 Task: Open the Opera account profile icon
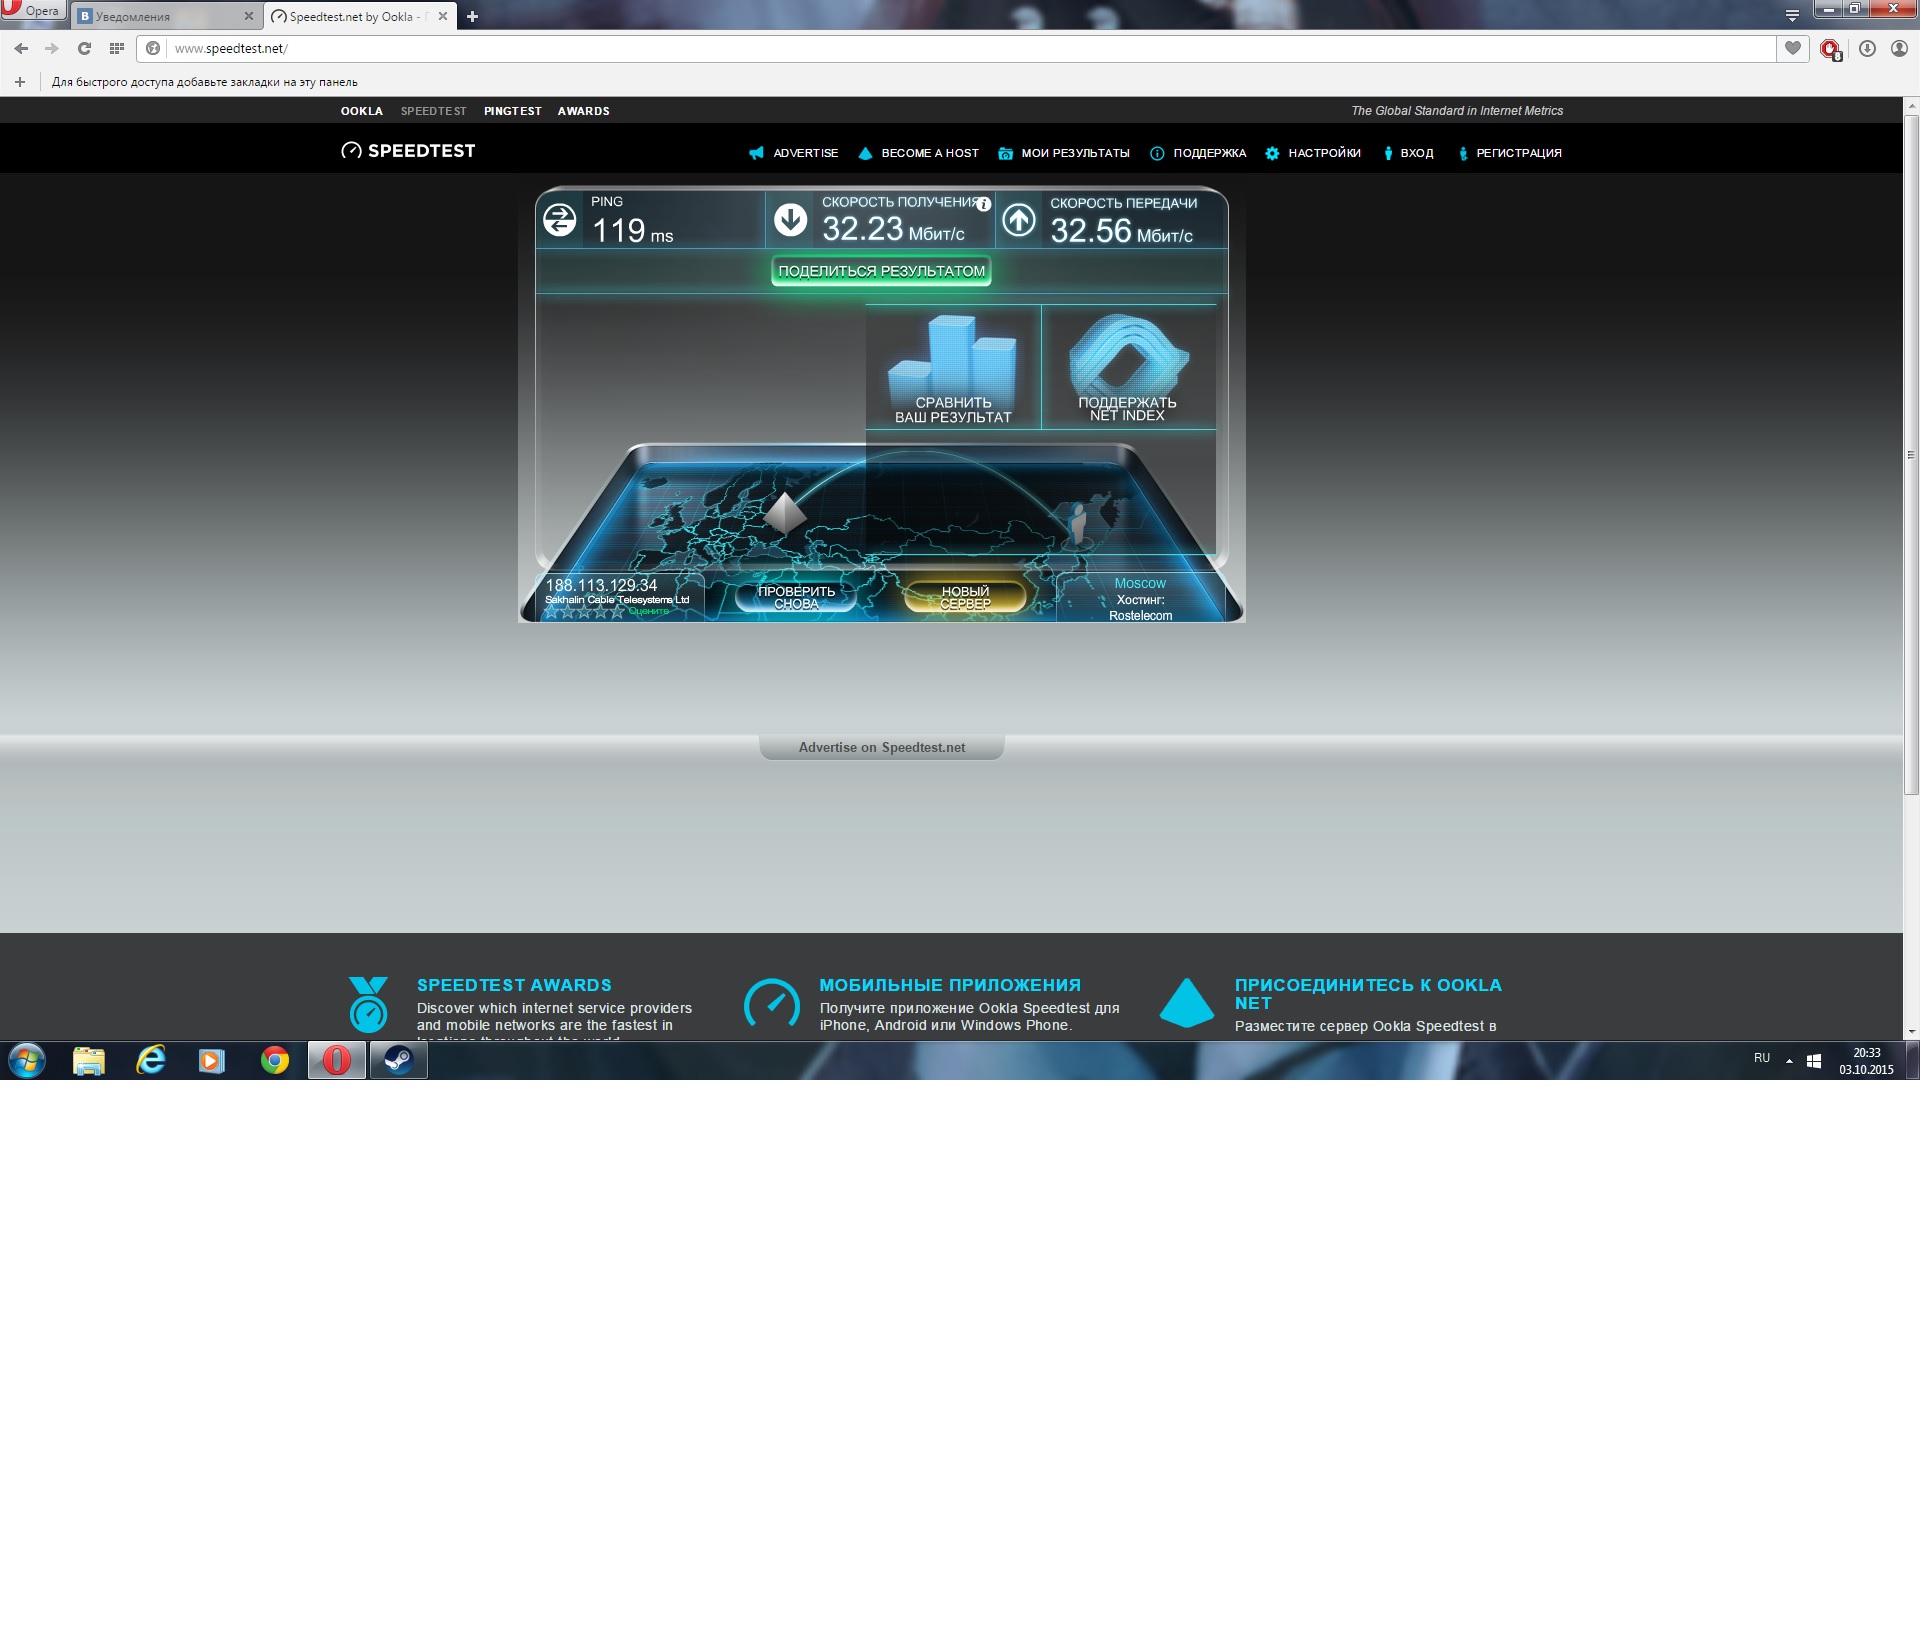coord(1899,48)
